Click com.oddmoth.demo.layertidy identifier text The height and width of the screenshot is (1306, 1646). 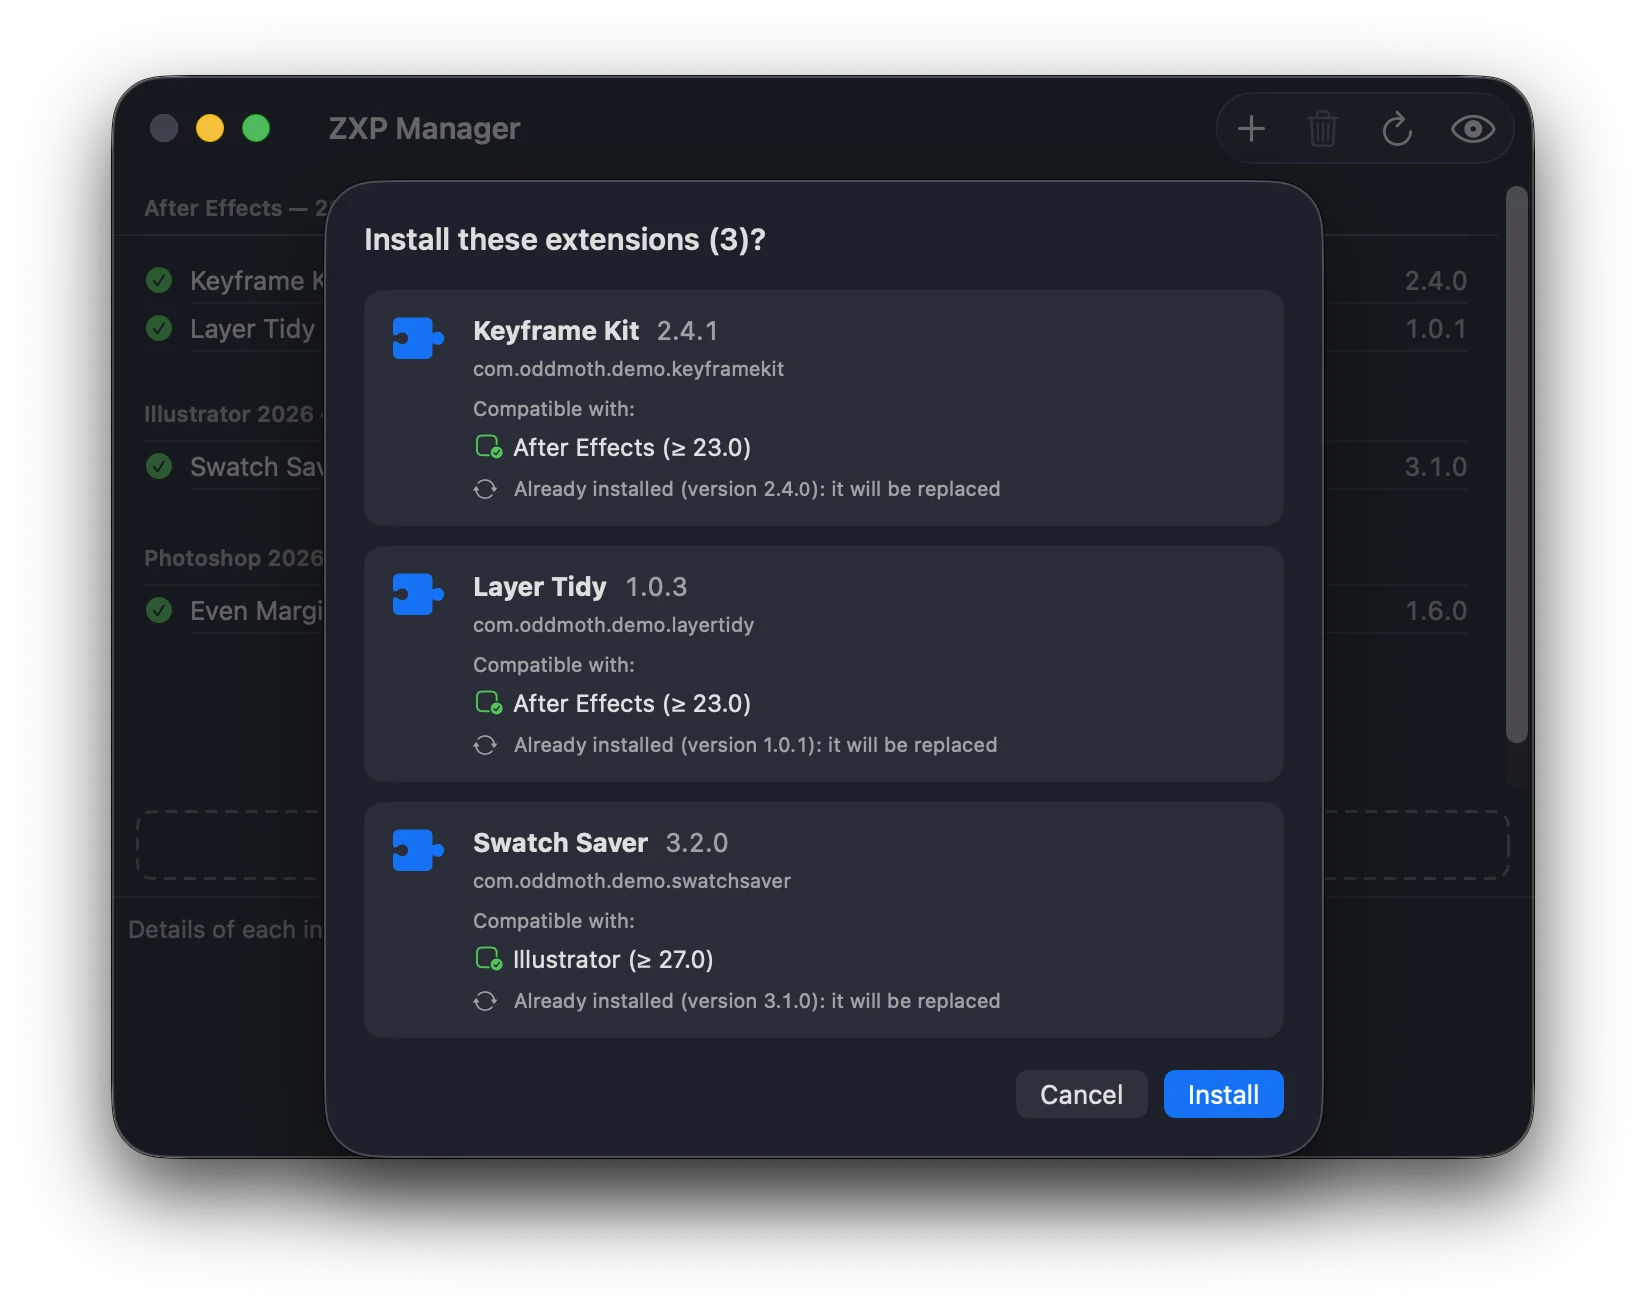coord(613,625)
